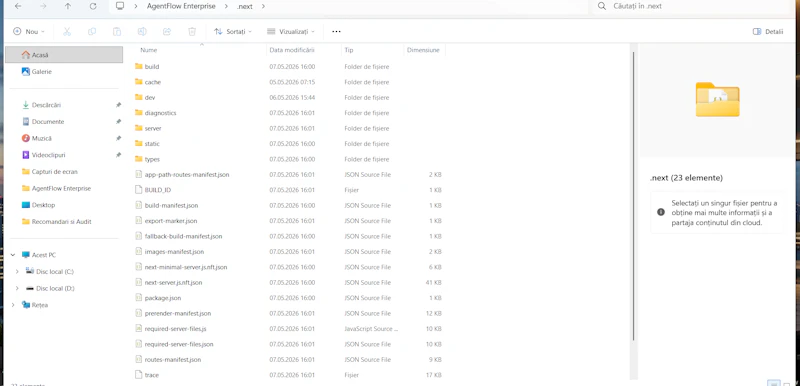
Task: Toggle the Detalii details pane
Action: tap(768, 32)
